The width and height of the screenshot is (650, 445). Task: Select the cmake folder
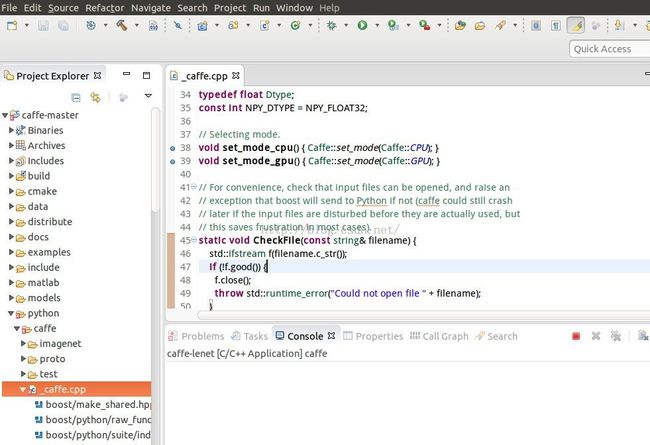tap(42, 191)
